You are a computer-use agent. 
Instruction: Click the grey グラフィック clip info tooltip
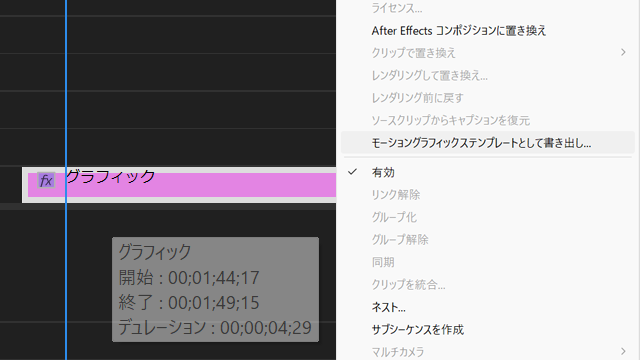[x=216, y=289]
